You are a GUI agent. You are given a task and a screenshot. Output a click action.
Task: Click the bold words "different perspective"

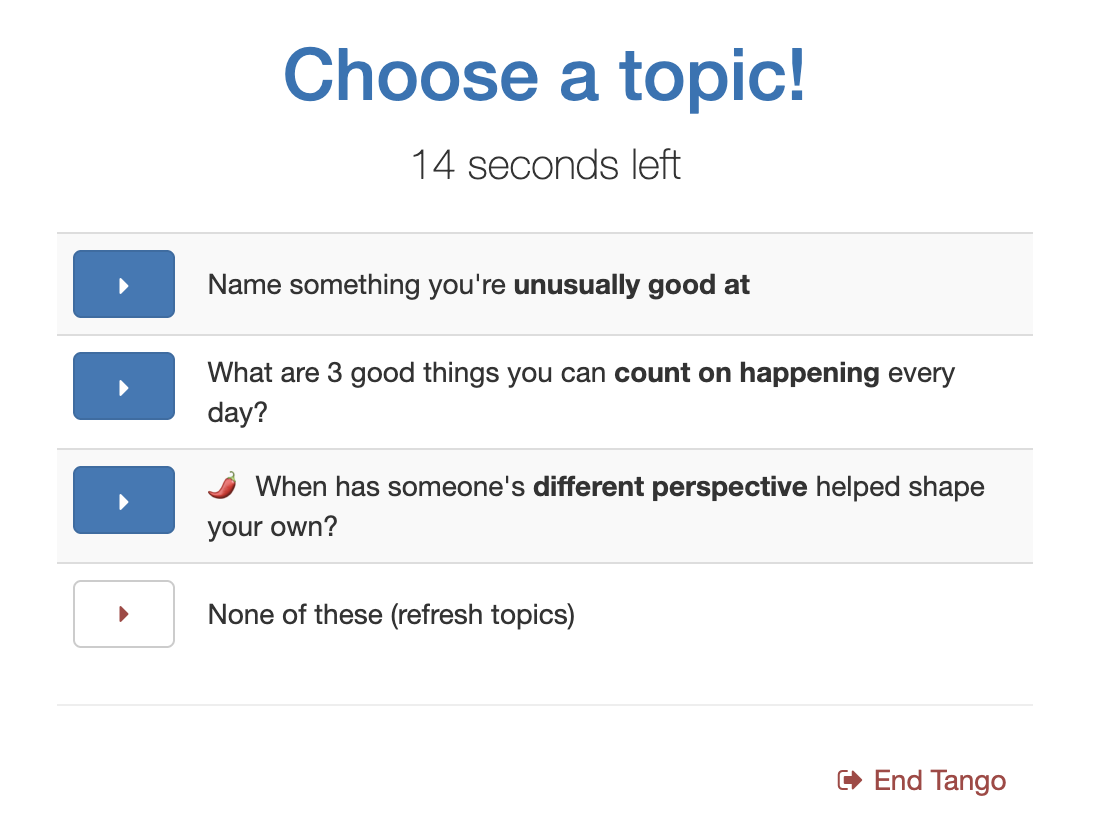670,486
